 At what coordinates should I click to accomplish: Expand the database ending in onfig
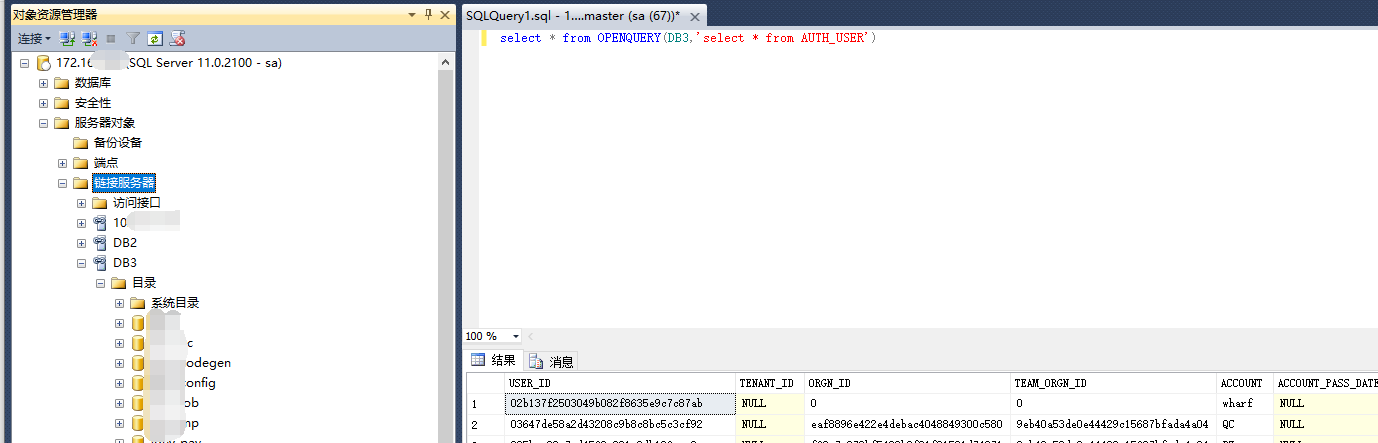(119, 383)
